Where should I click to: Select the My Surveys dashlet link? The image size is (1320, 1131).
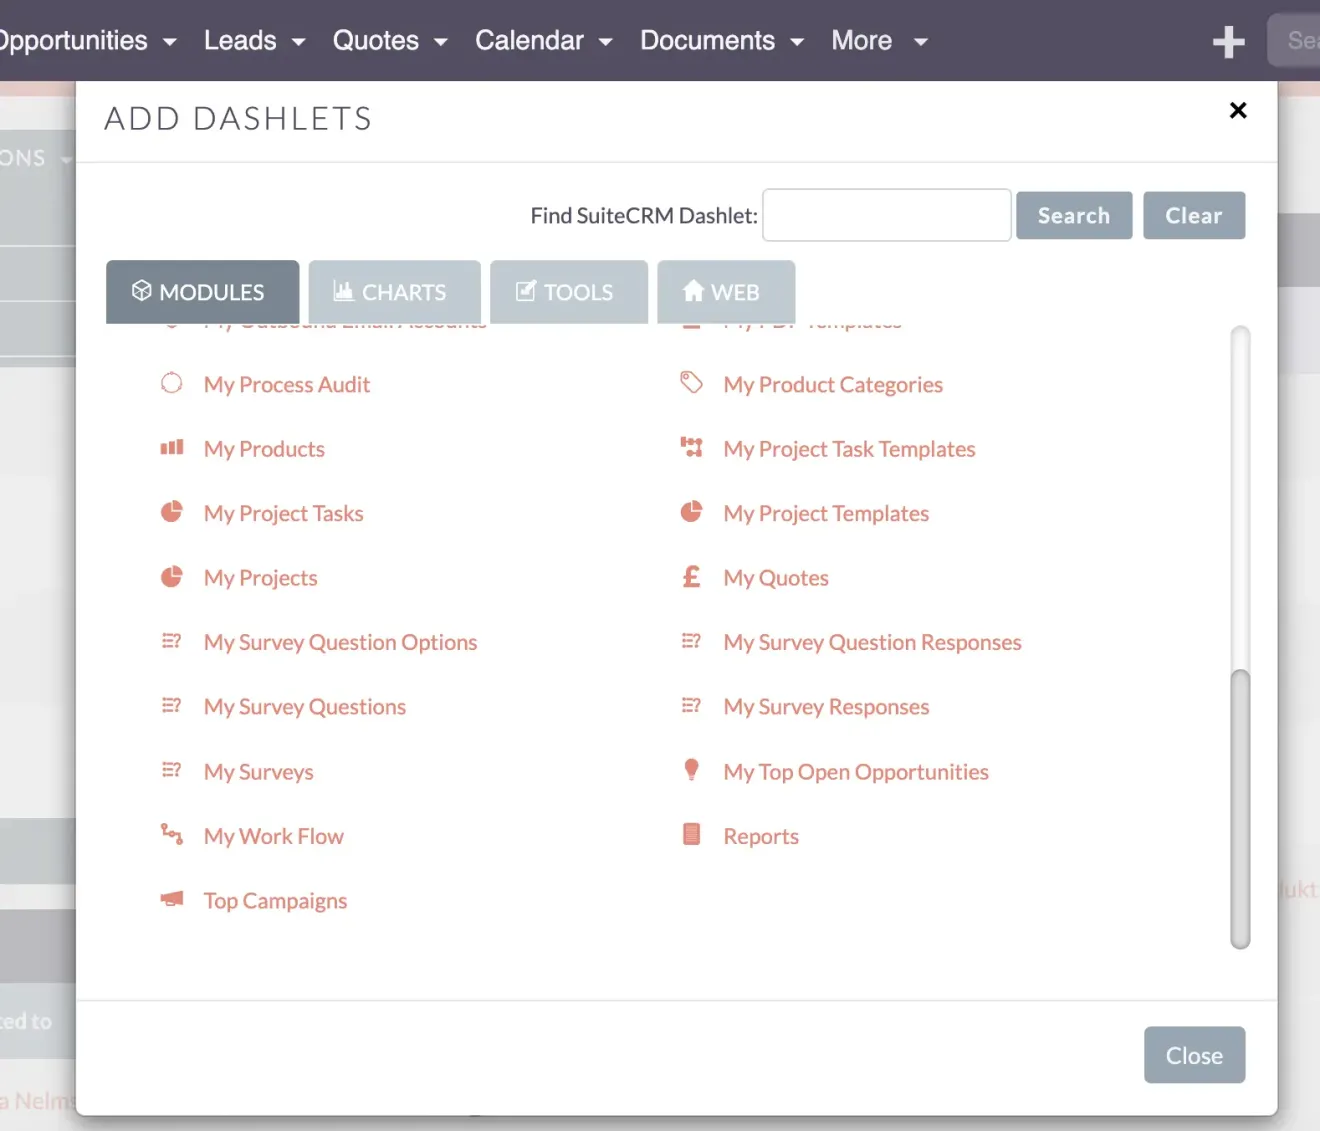coord(258,771)
